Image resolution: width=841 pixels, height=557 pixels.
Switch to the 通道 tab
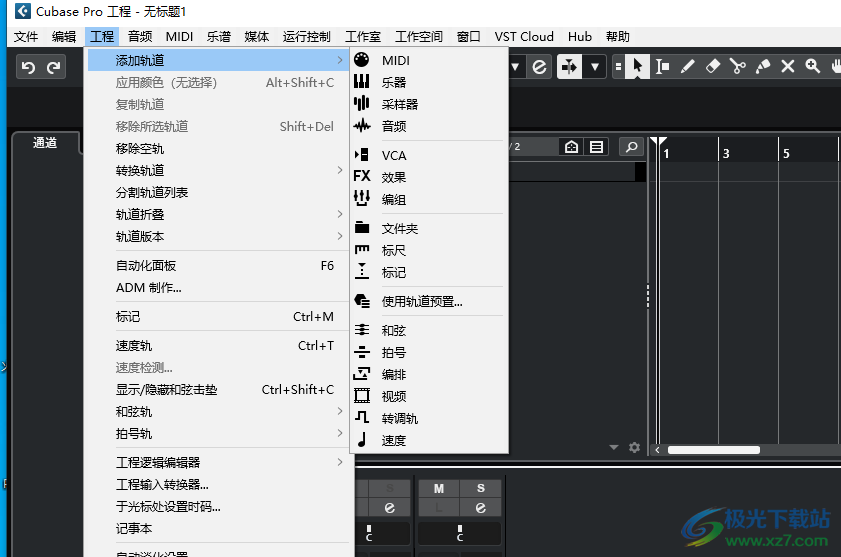[45, 143]
